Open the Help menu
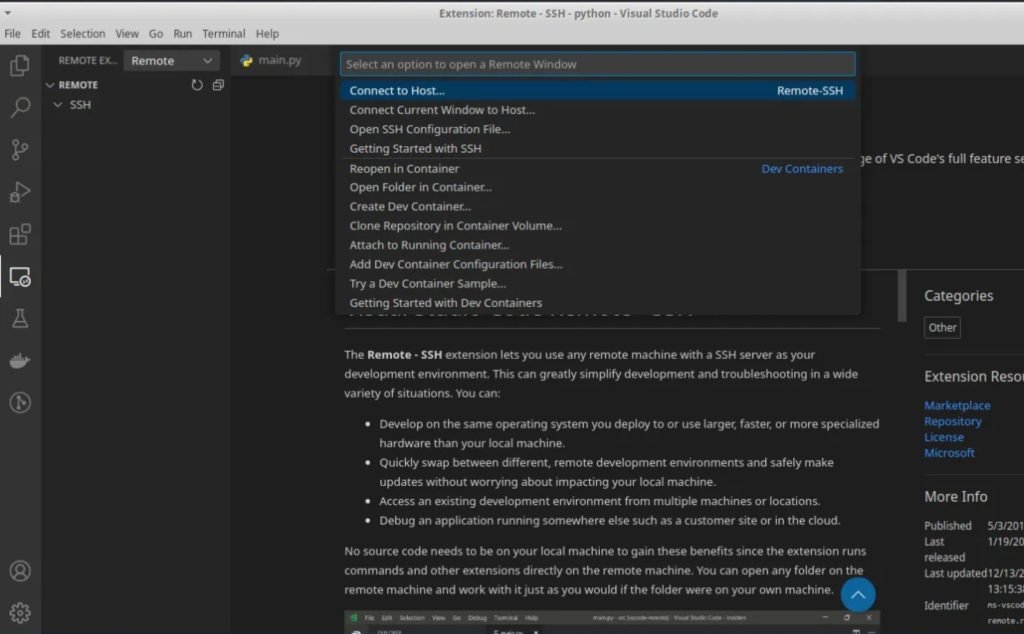The image size is (1024, 634). pos(267,33)
